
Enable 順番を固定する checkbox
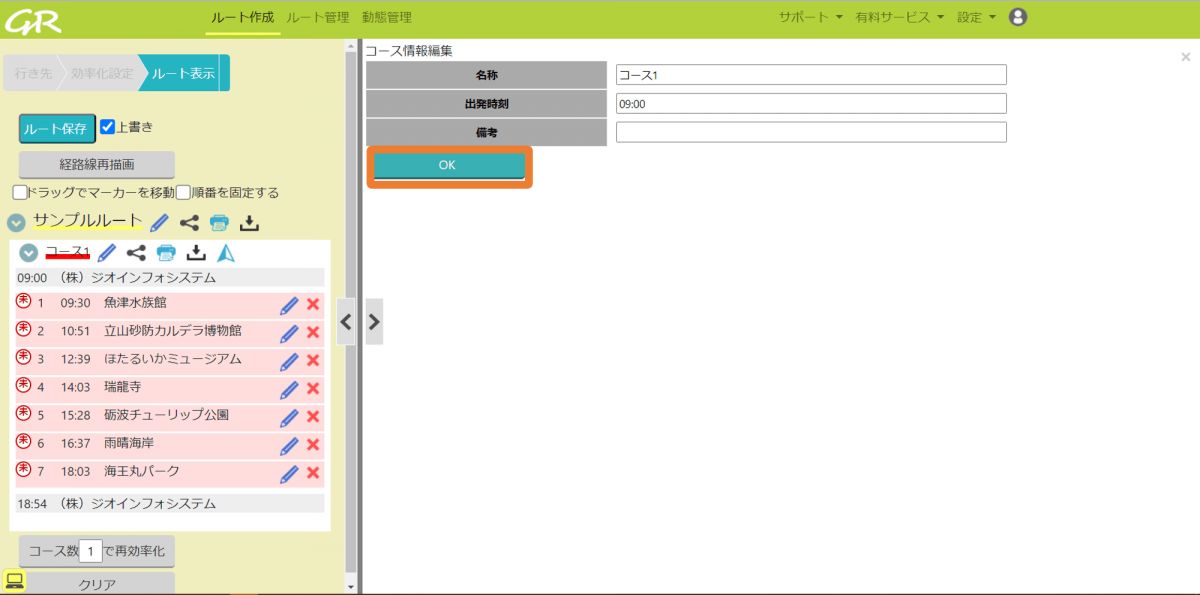pos(183,192)
